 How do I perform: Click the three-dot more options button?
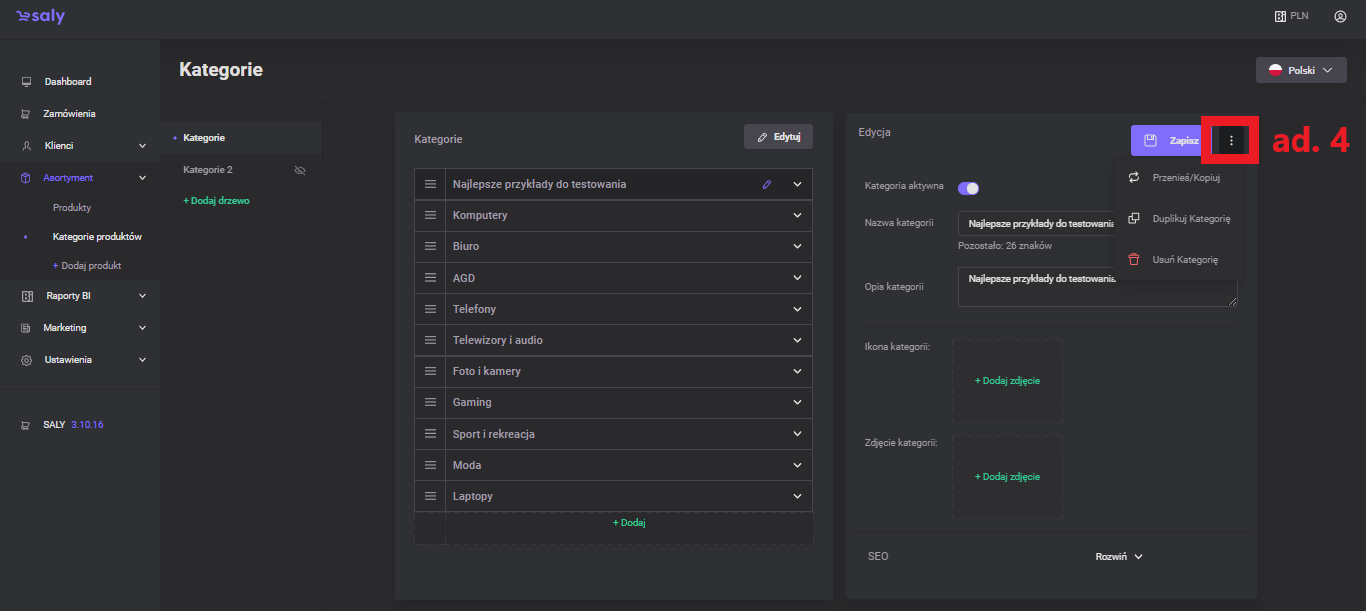1231,141
